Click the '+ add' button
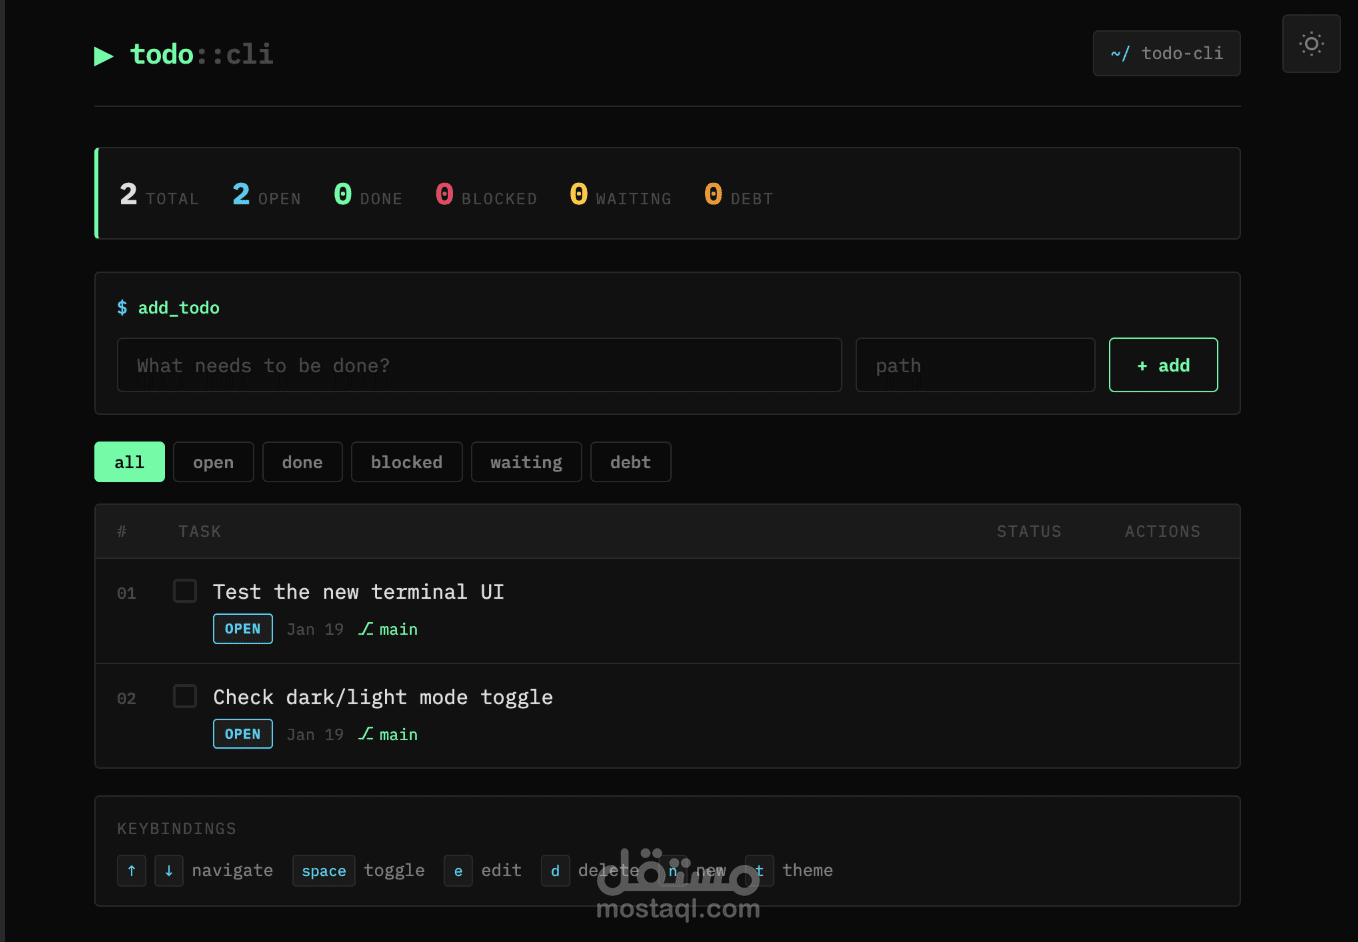 pyautogui.click(x=1163, y=365)
